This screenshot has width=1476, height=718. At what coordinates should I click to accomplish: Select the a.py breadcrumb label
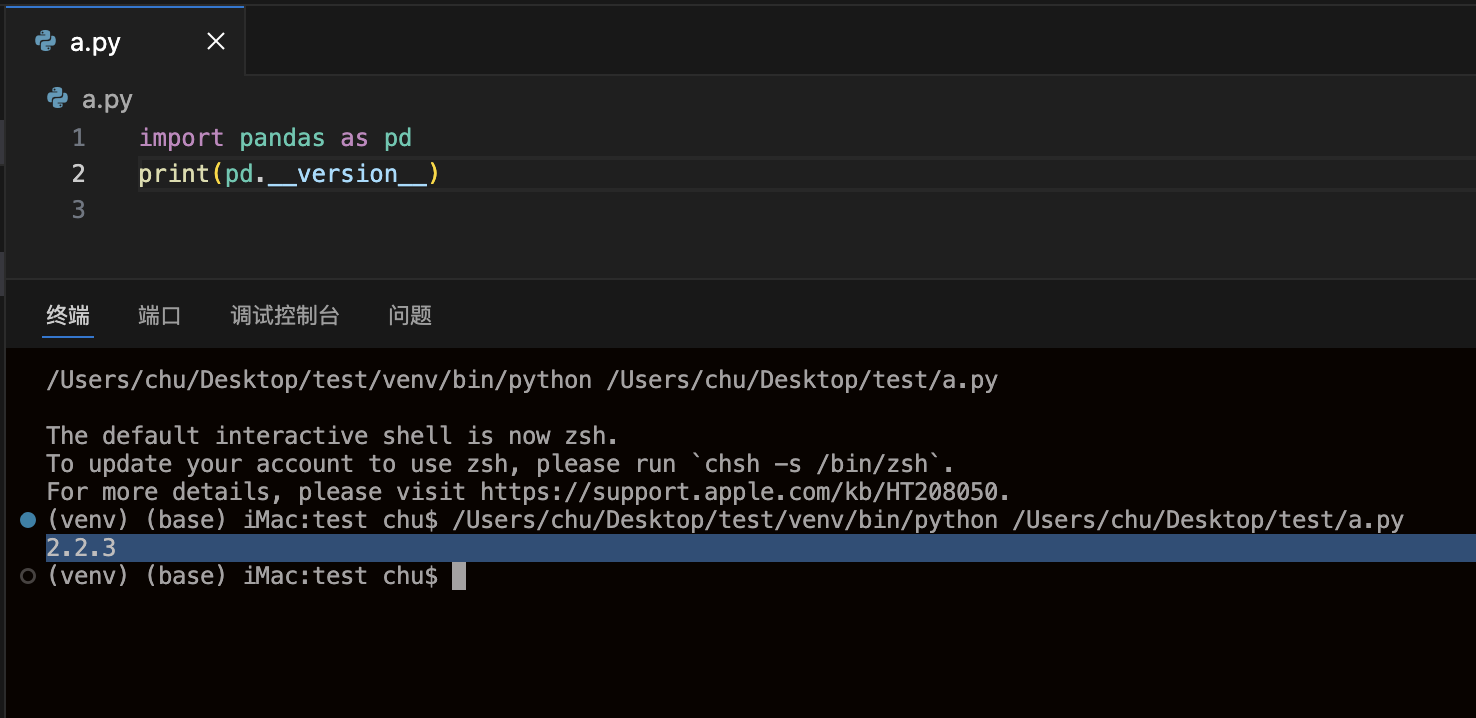(107, 99)
